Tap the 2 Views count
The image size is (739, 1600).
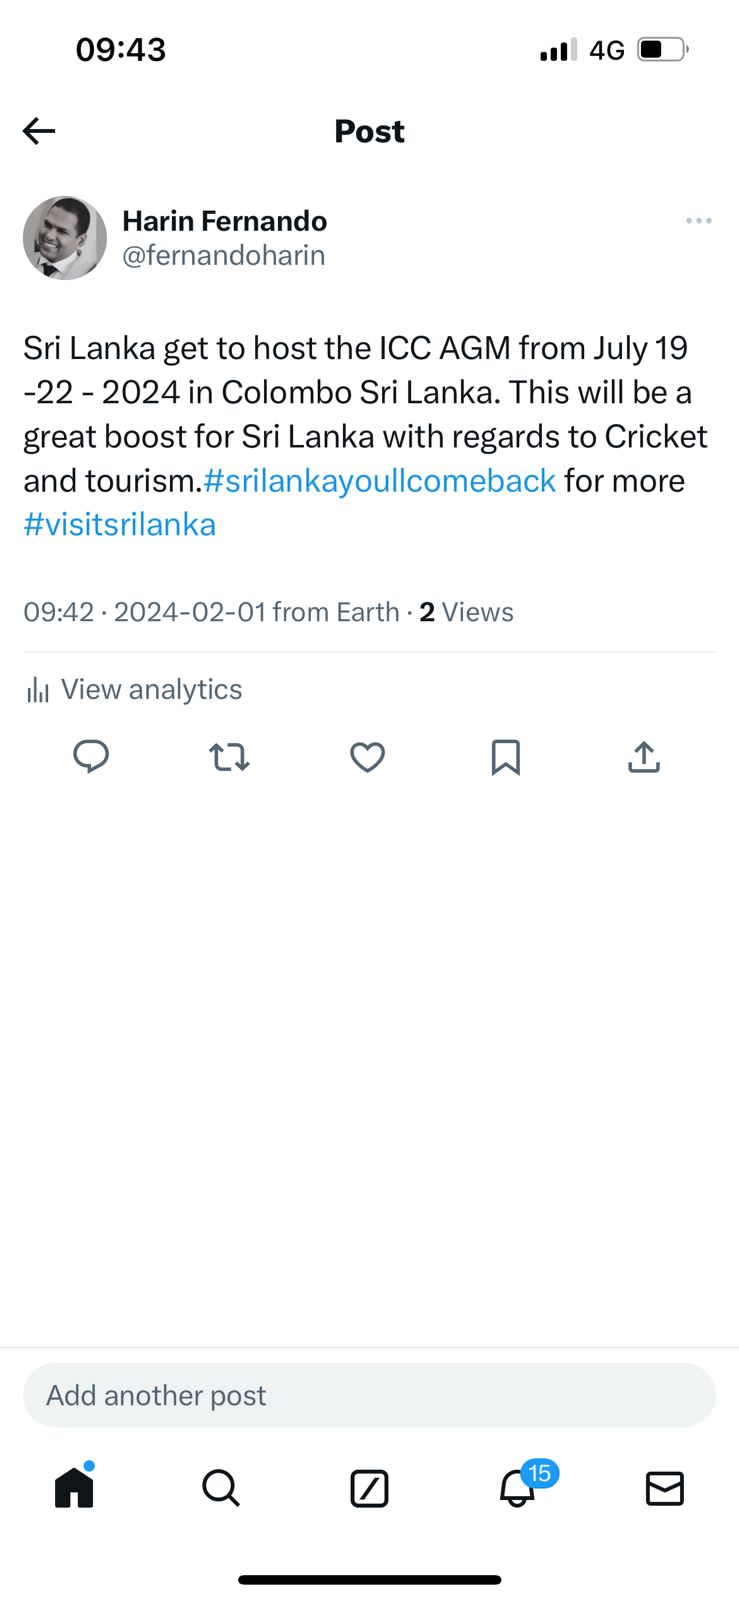pos(466,612)
